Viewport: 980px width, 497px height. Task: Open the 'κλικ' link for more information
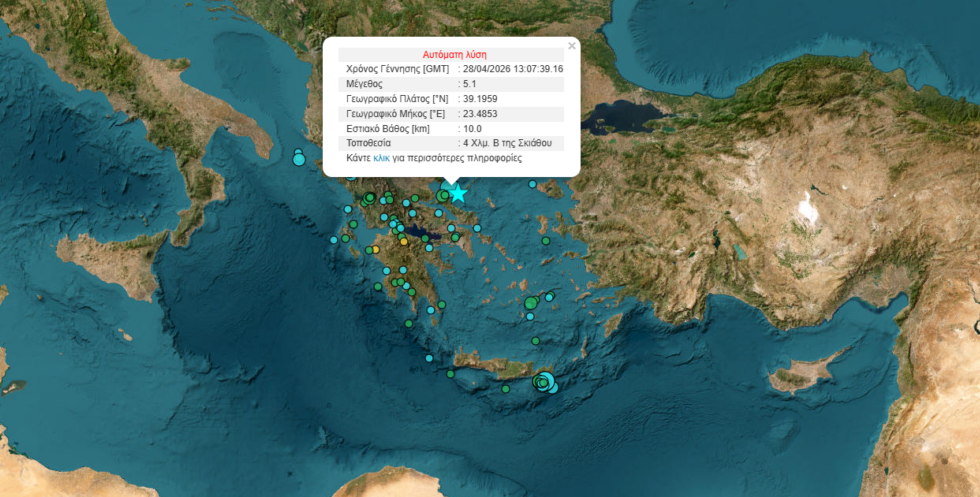(x=381, y=158)
